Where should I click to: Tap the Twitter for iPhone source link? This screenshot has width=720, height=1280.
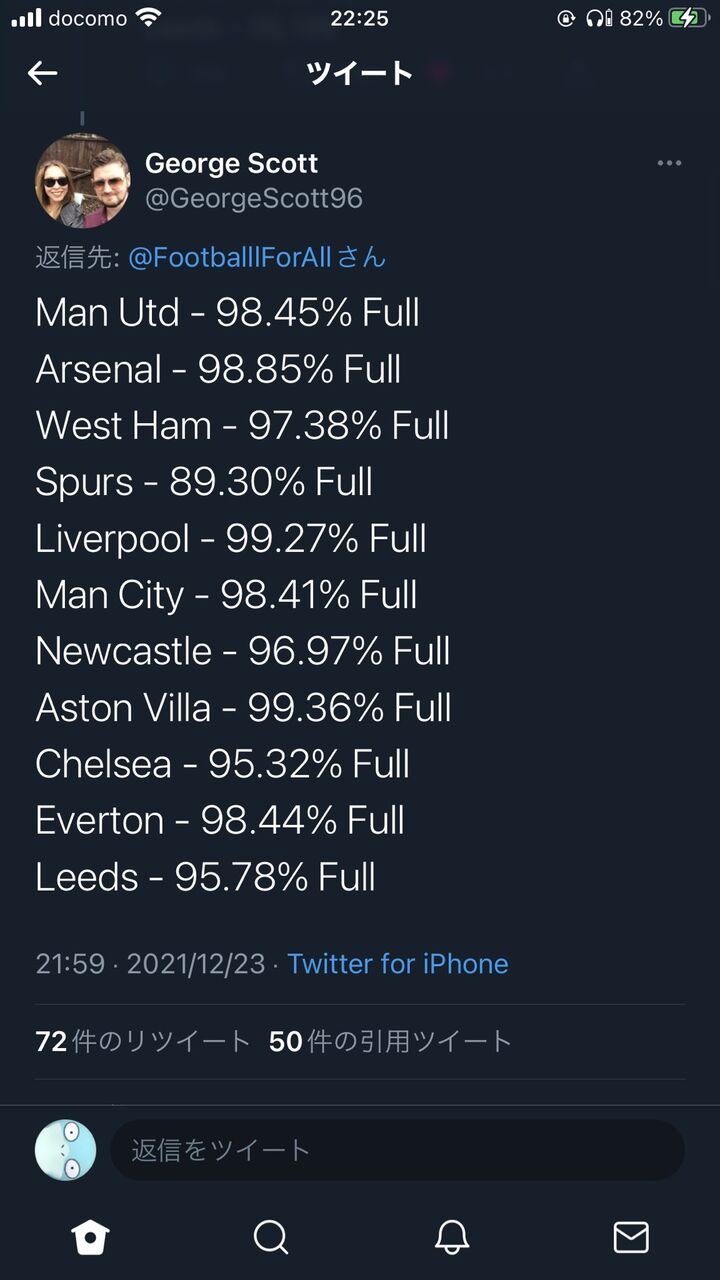(398, 964)
